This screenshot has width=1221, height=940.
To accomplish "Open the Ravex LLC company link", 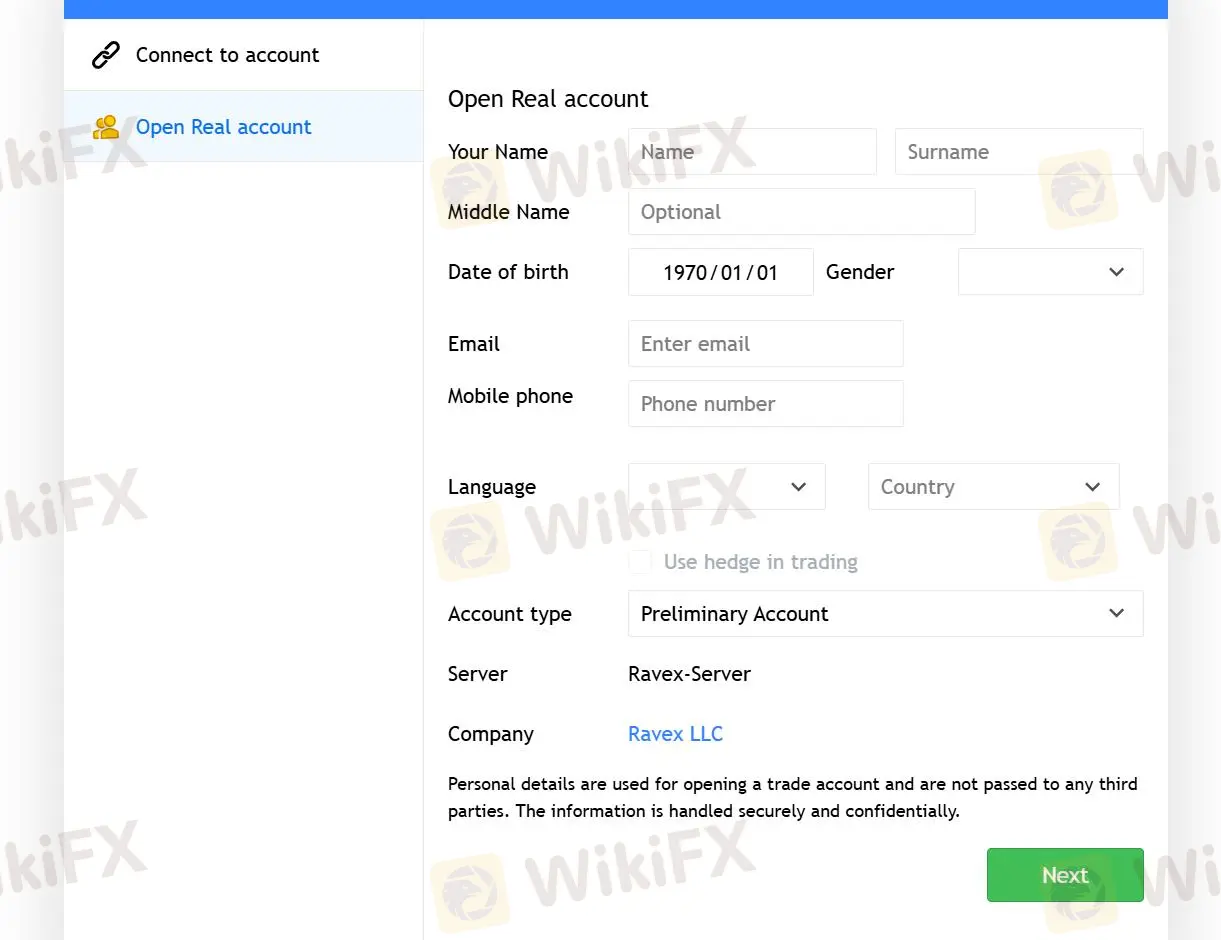I will [x=675, y=734].
